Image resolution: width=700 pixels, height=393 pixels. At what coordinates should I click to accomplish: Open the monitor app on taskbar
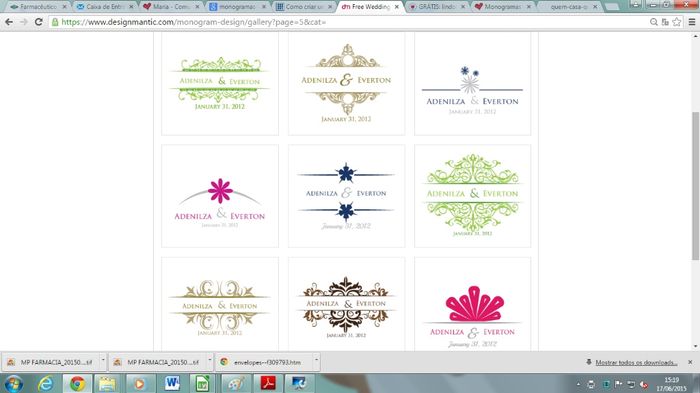299,384
